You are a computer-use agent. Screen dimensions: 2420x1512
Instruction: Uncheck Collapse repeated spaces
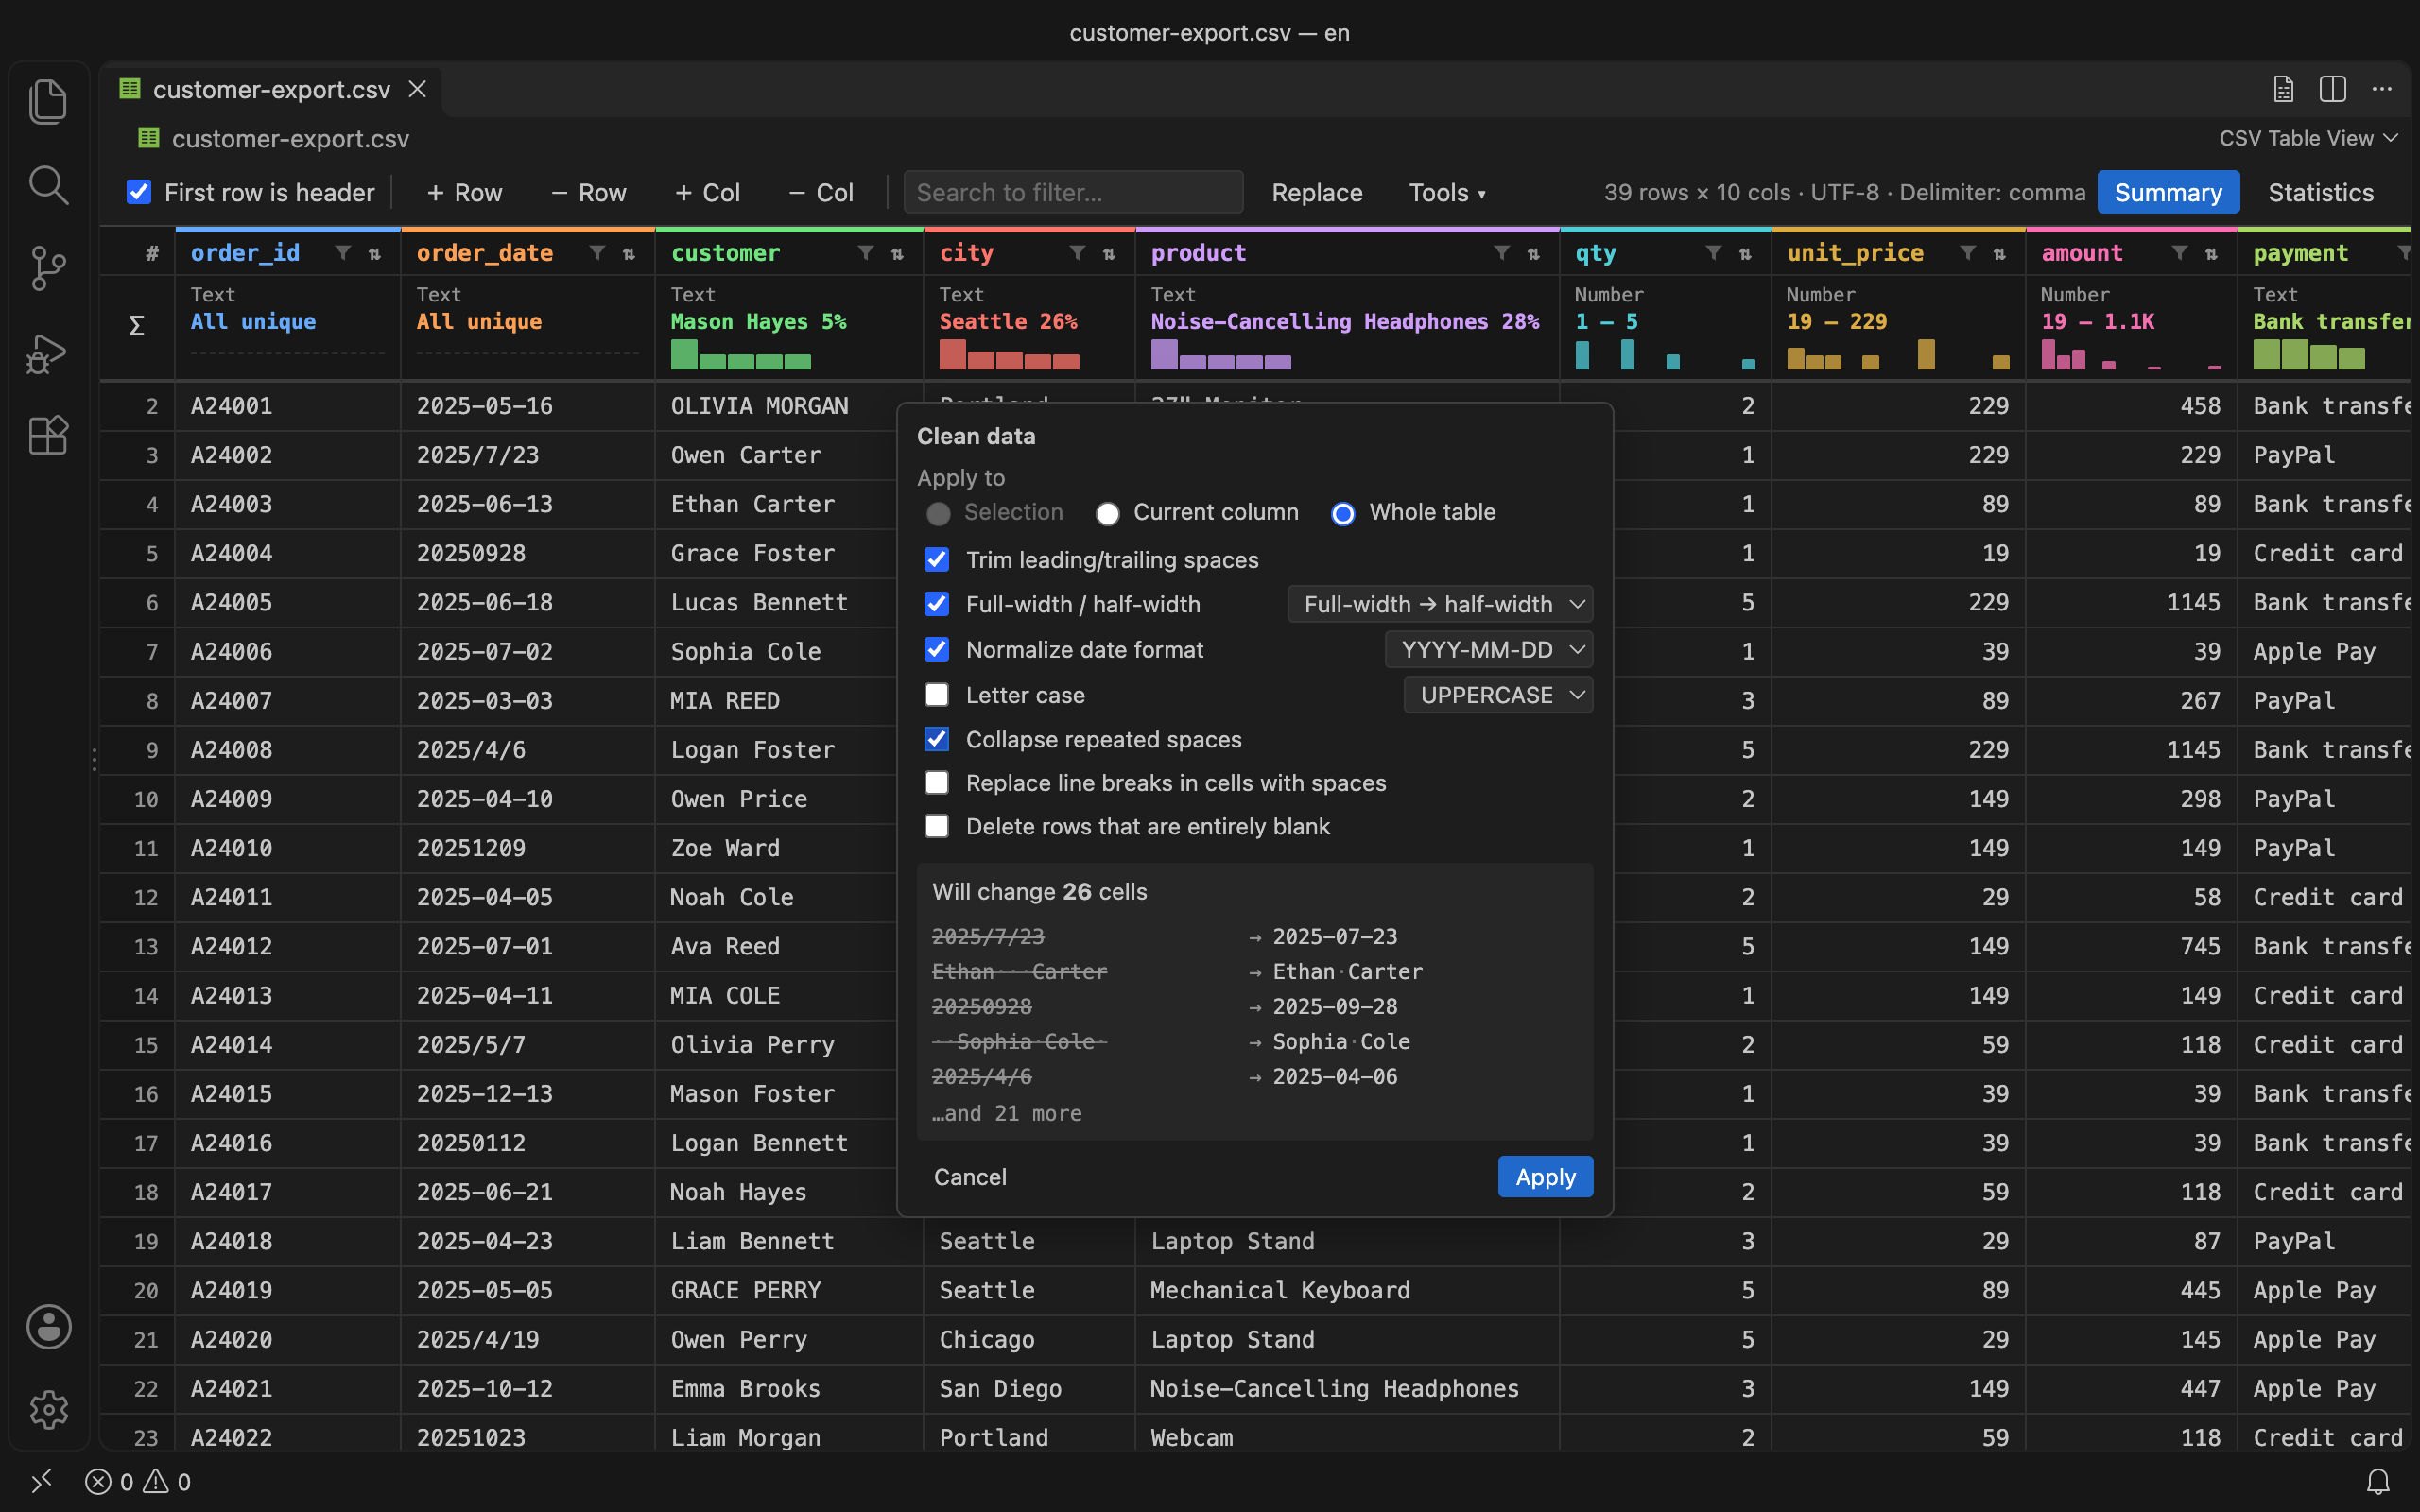[937, 739]
